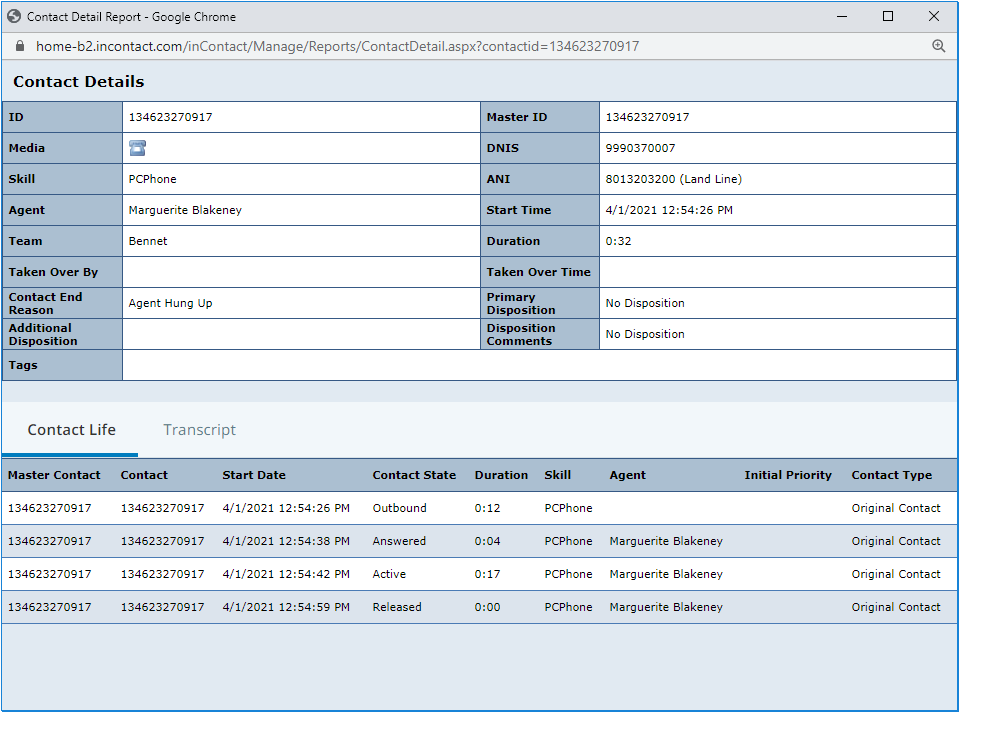Screen dimensions: 981x734
Task: Click the Contact Type column header
Action: pos(892,475)
